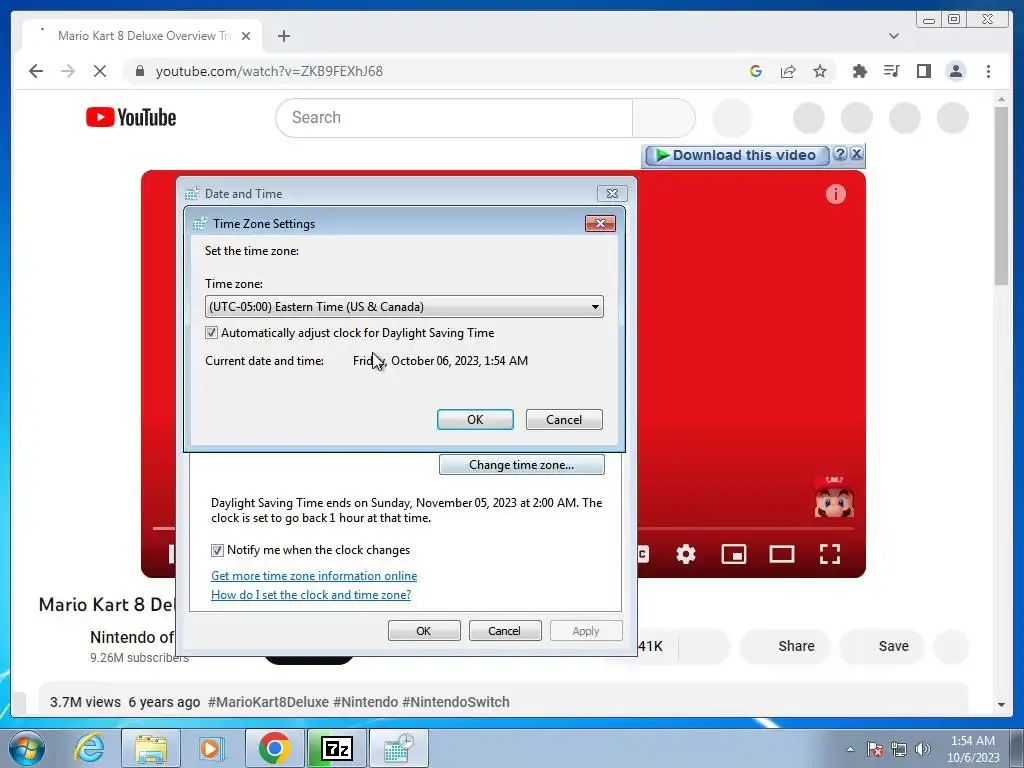
Task: Click the Chrome forward arrow
Action: [68, 71]
